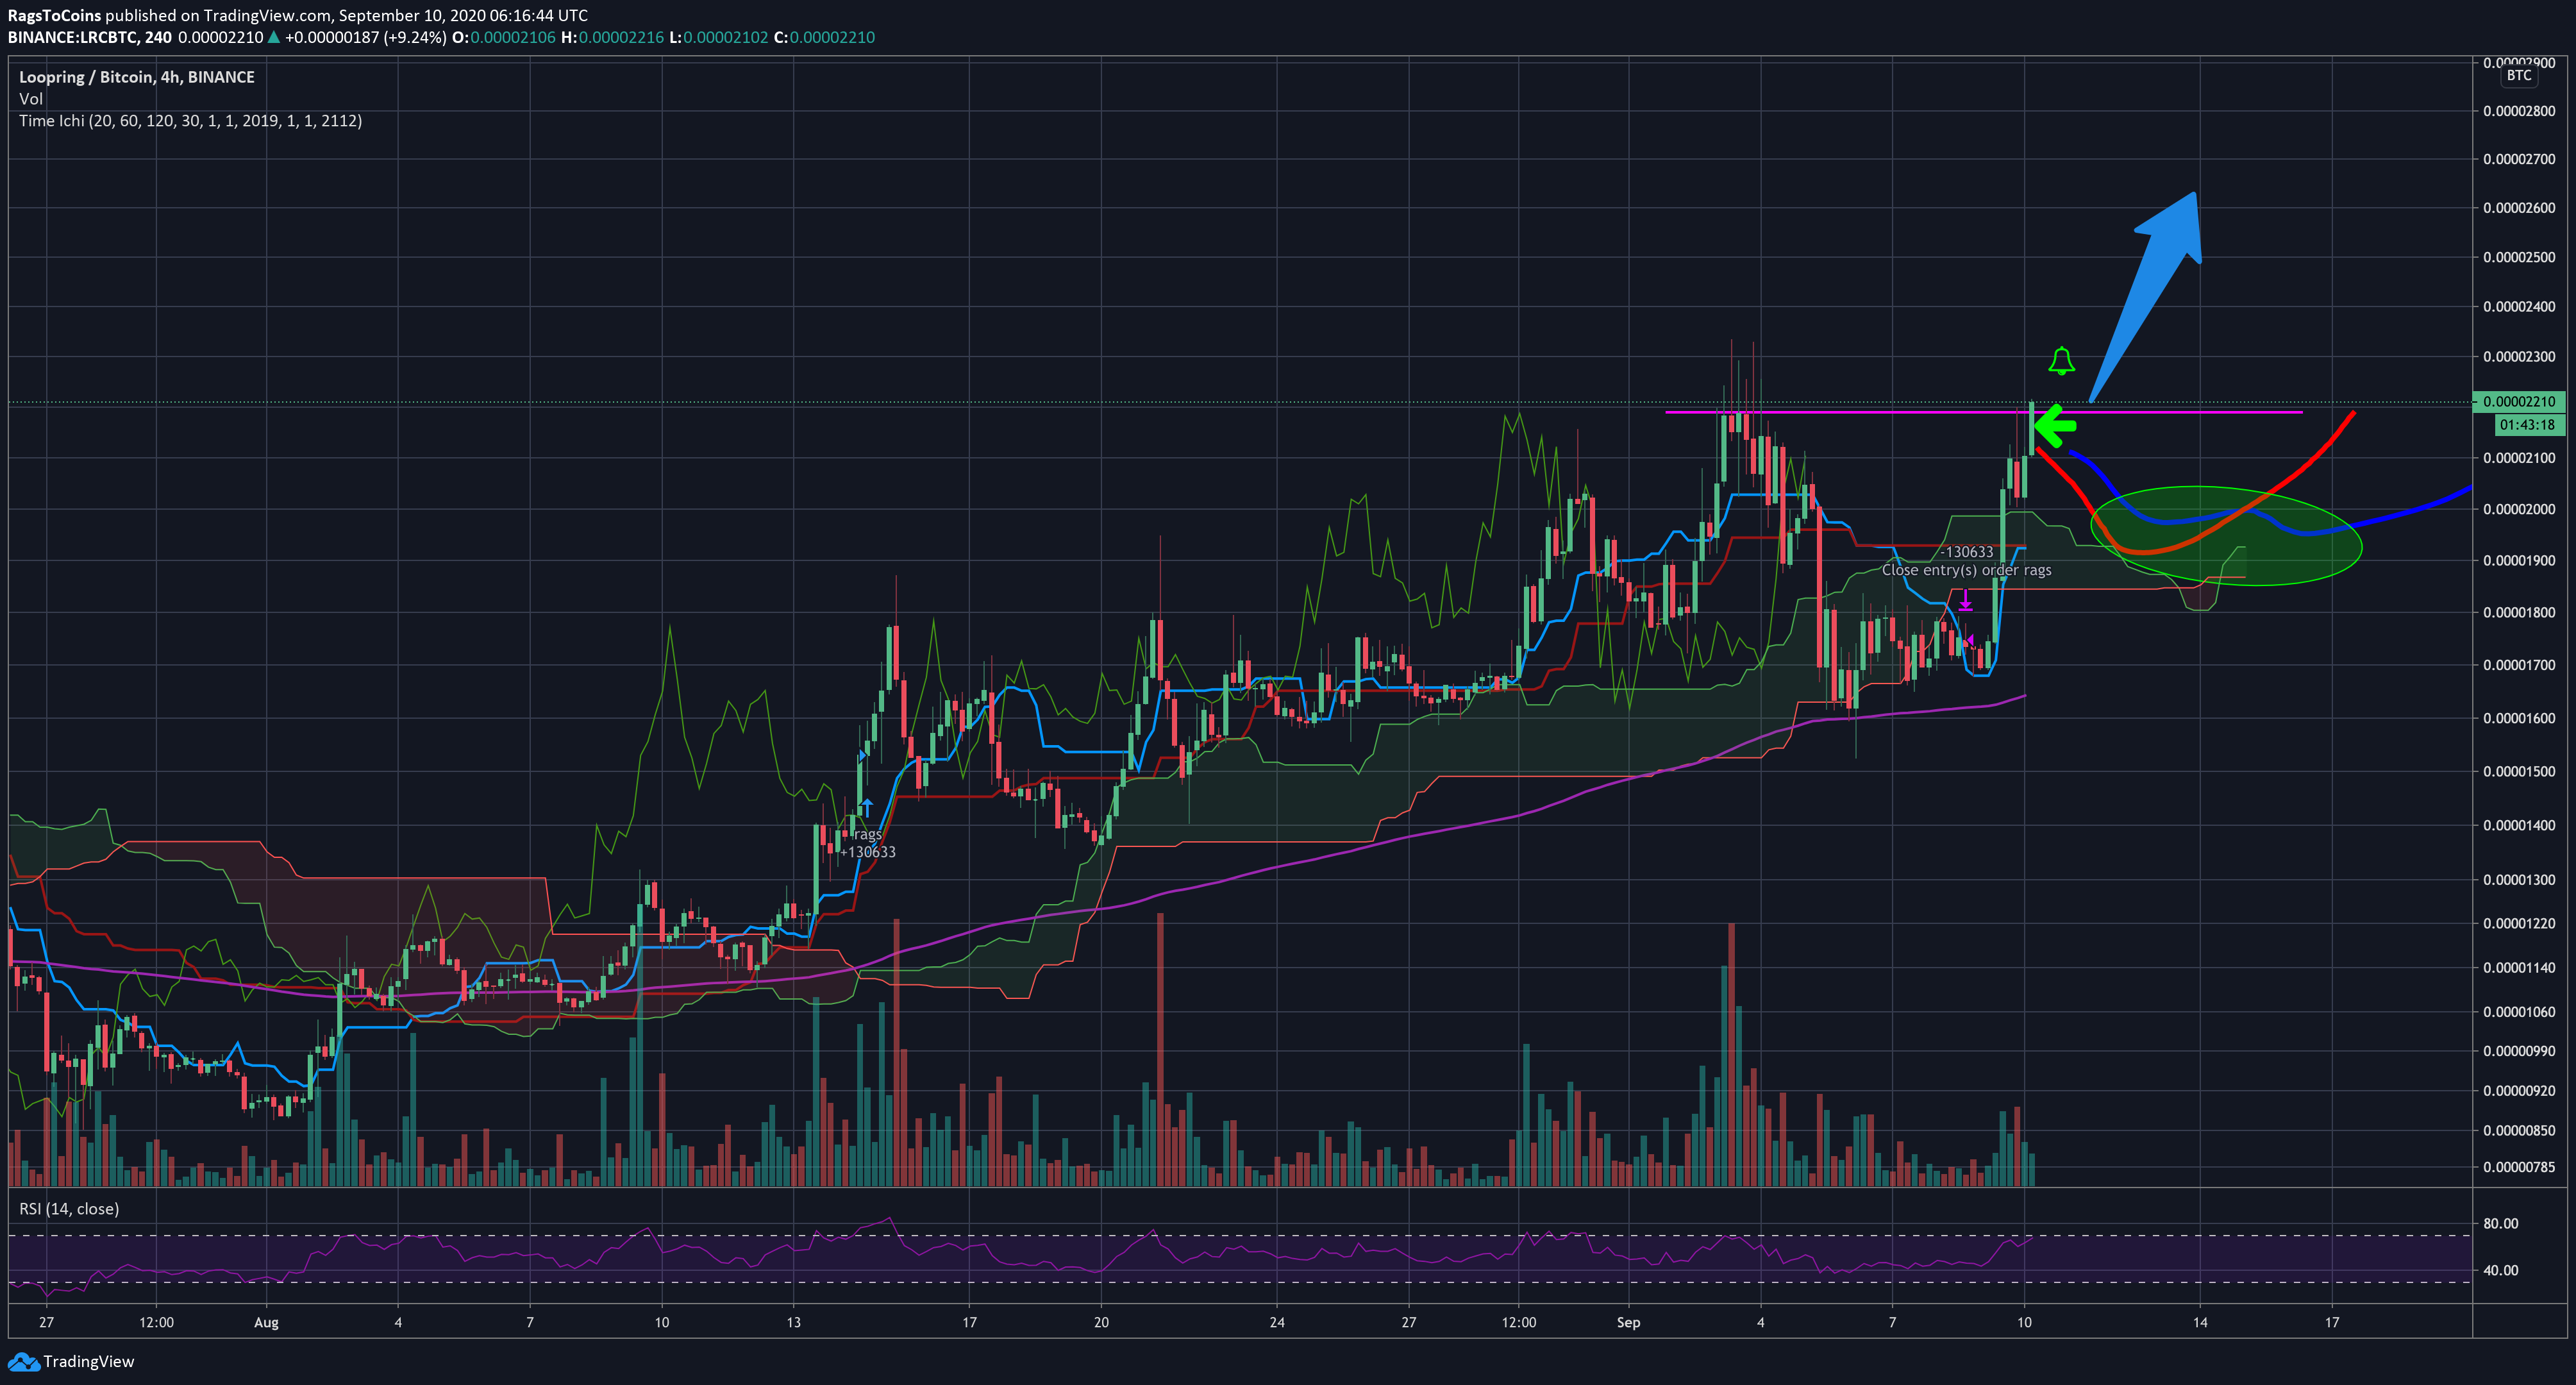Viewport: 2576px width, 1385px height.
Task: Select the Vol indicator legend
Action: coord(31,99)
